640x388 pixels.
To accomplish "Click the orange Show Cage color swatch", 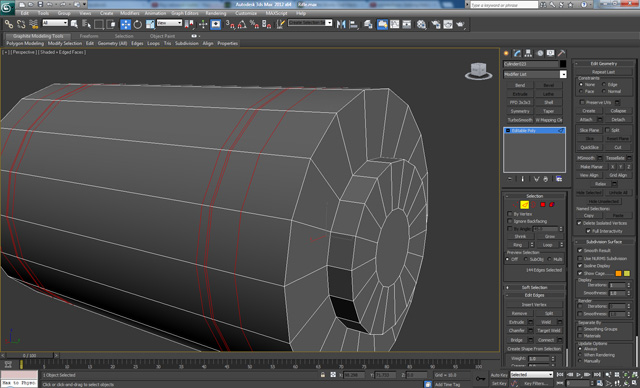I will tap(618, 273).
